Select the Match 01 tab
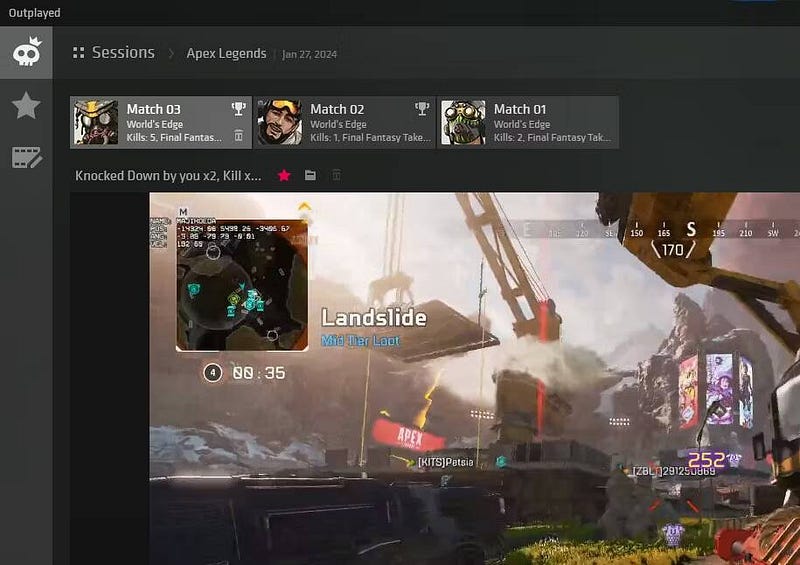This screenshot has height=565, width=800. pos(528,122)
